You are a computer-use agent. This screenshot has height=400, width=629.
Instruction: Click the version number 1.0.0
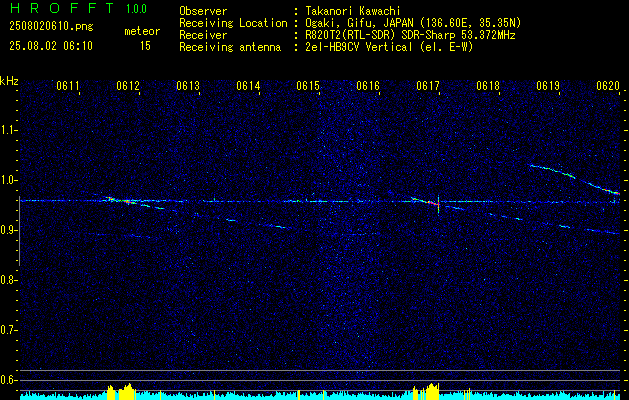(x=136, y=9)
